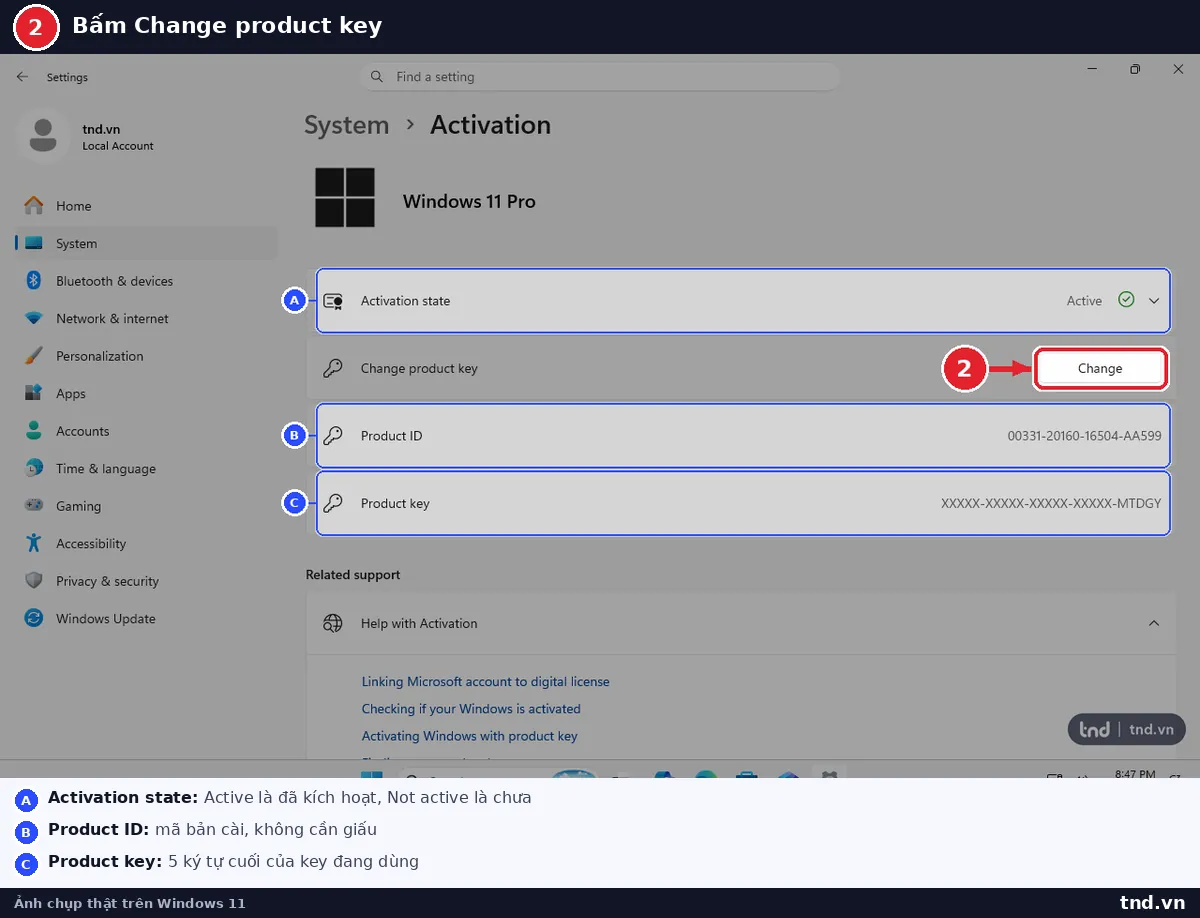
Task: Click the taskbar clock showing 8:47 PM
Action: coord(1134,773)
